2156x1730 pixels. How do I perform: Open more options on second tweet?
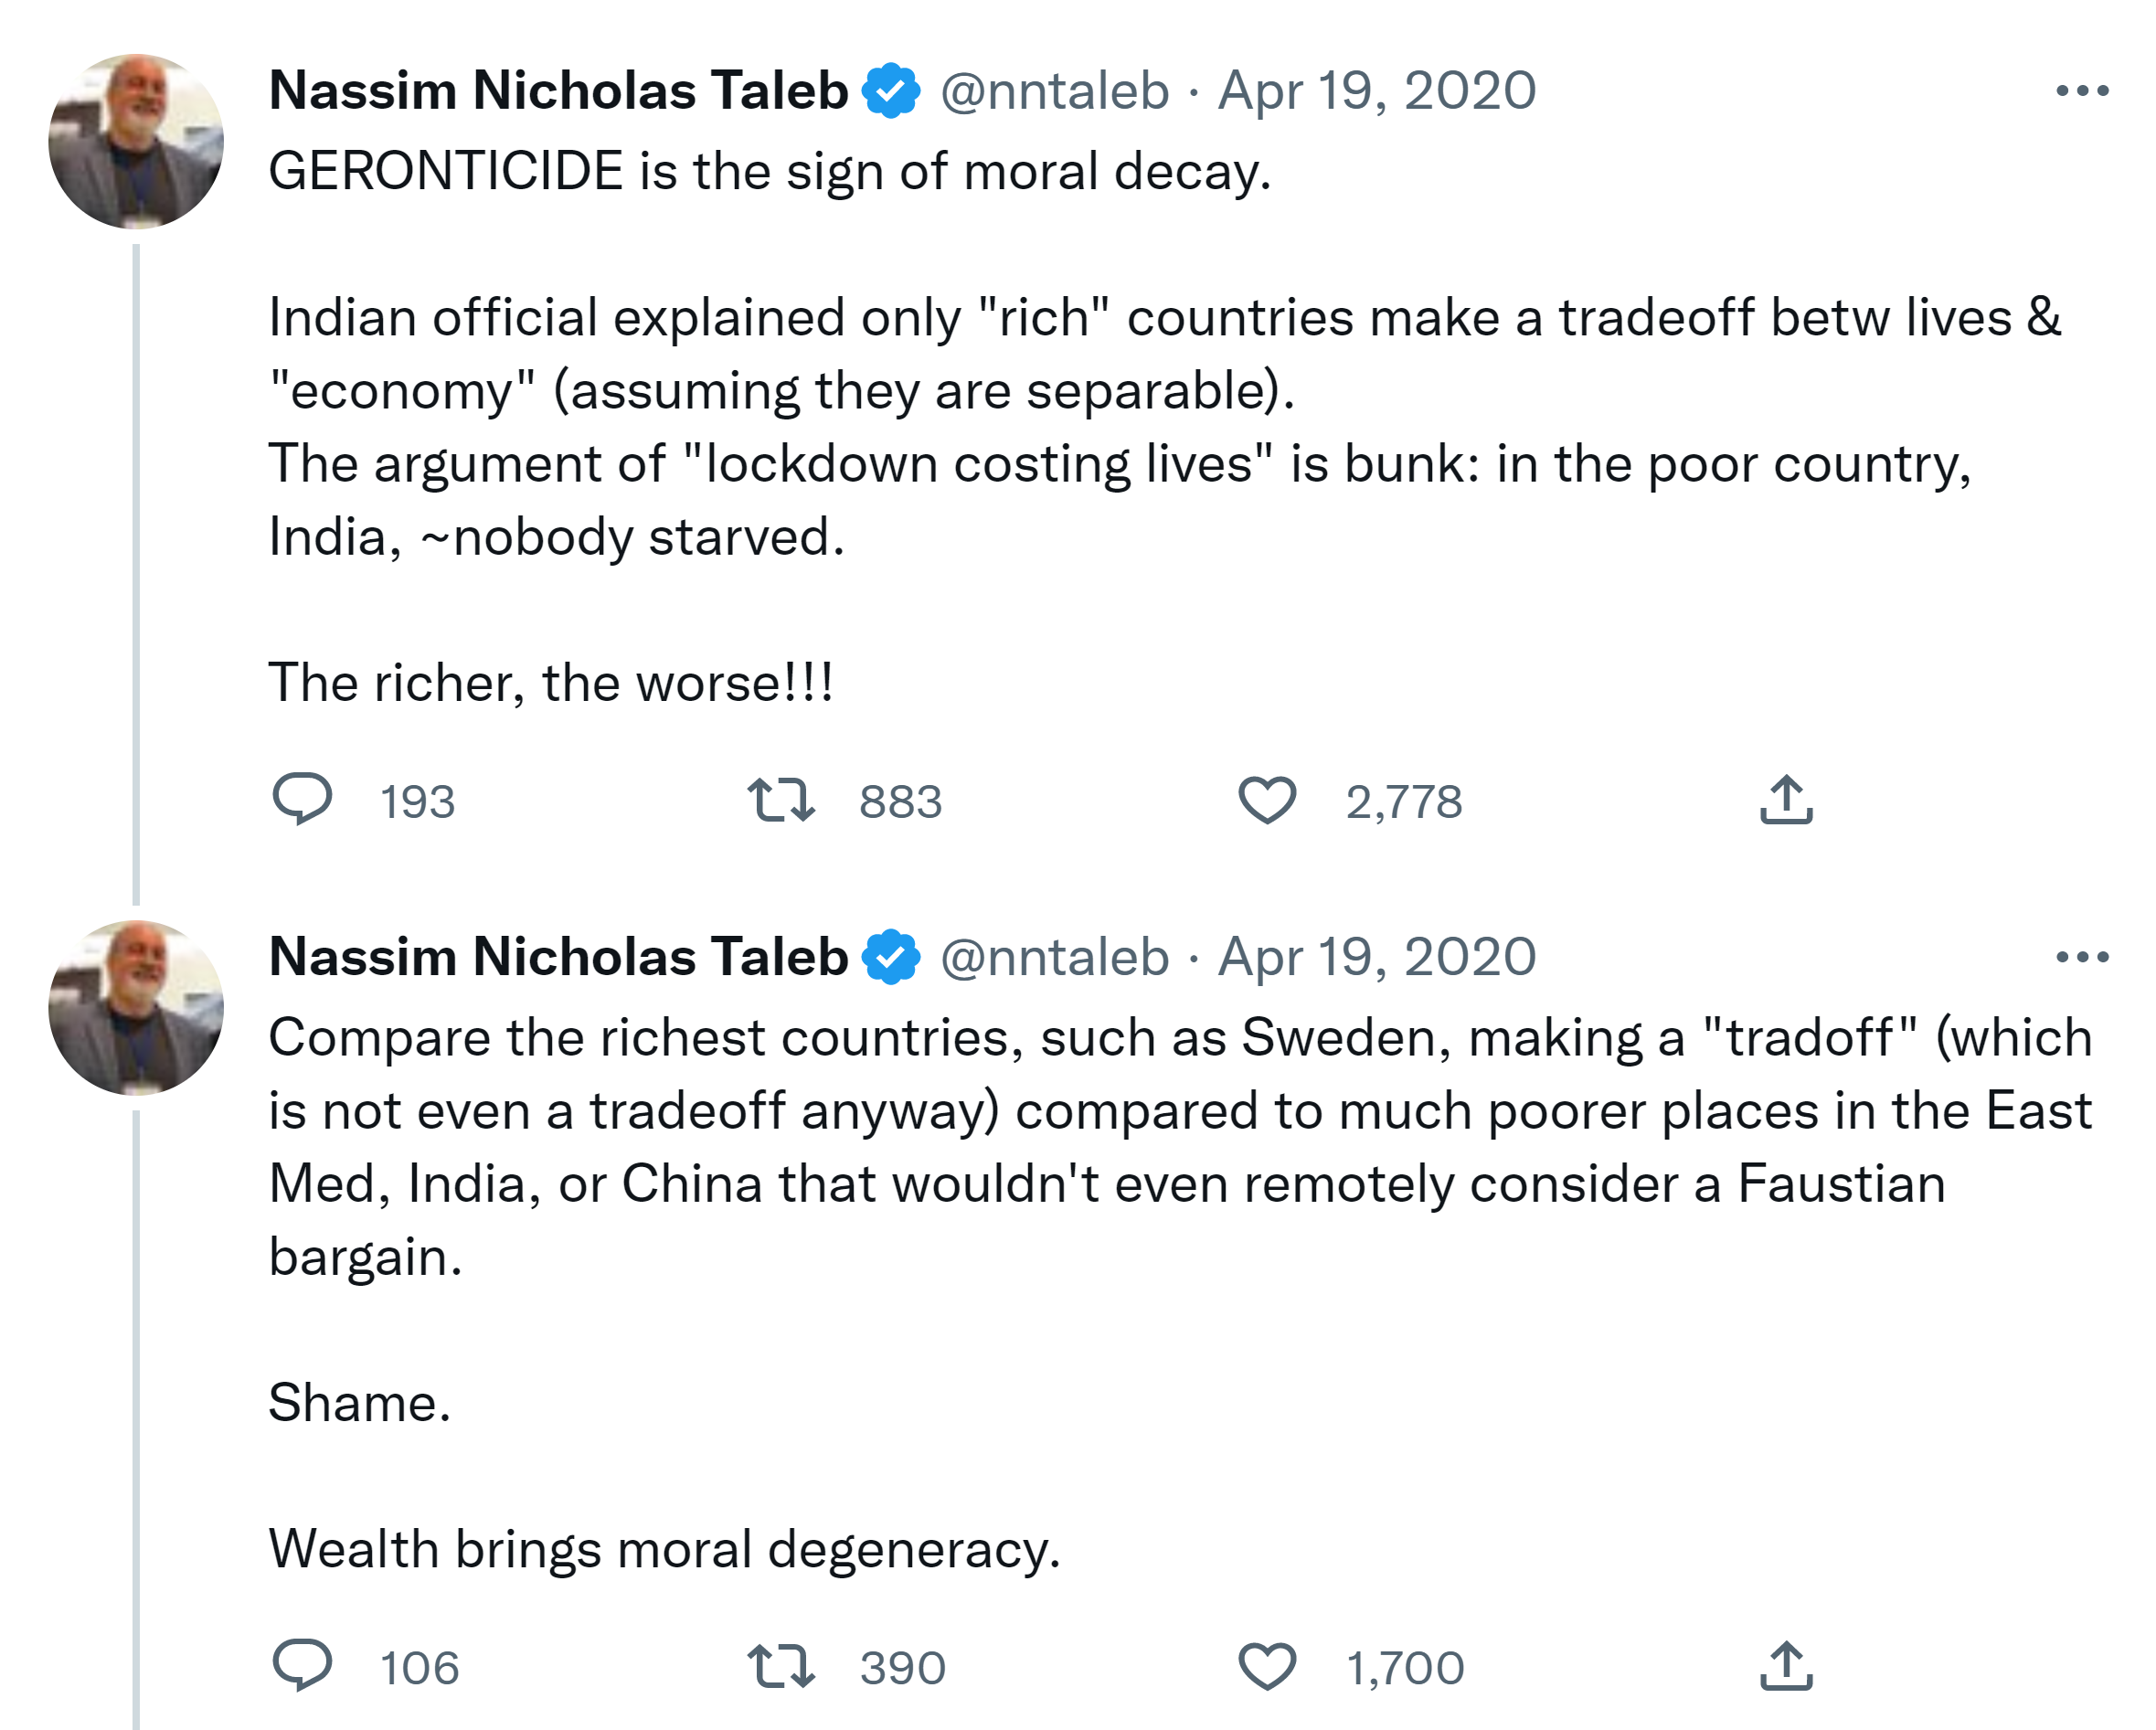2082,957
